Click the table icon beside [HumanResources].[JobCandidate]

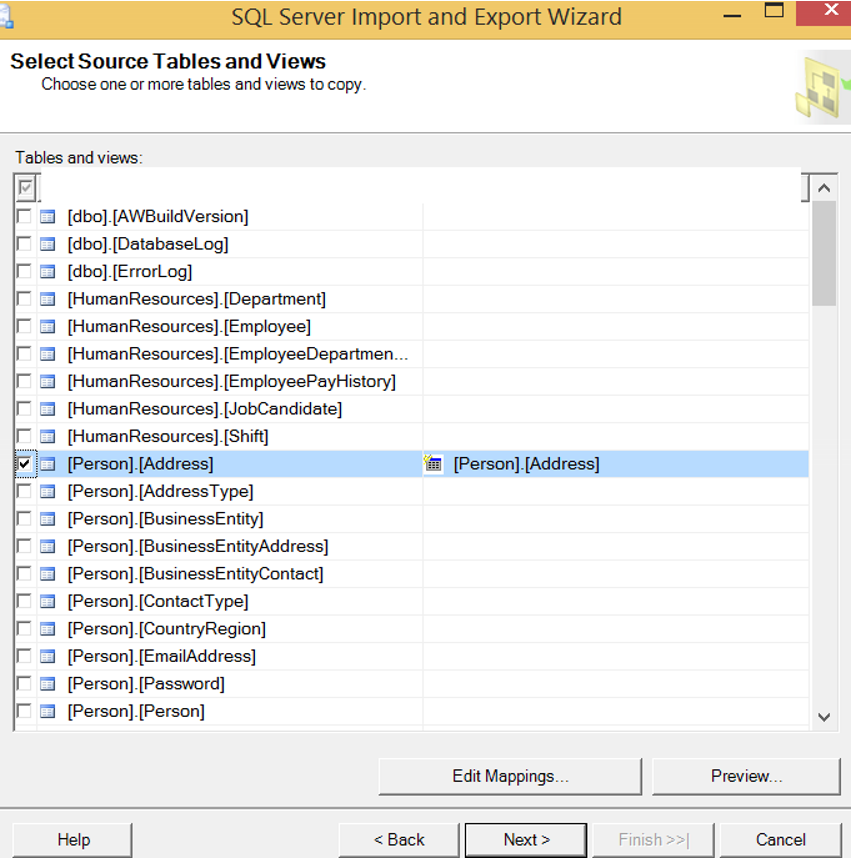(x=48, y=409)
